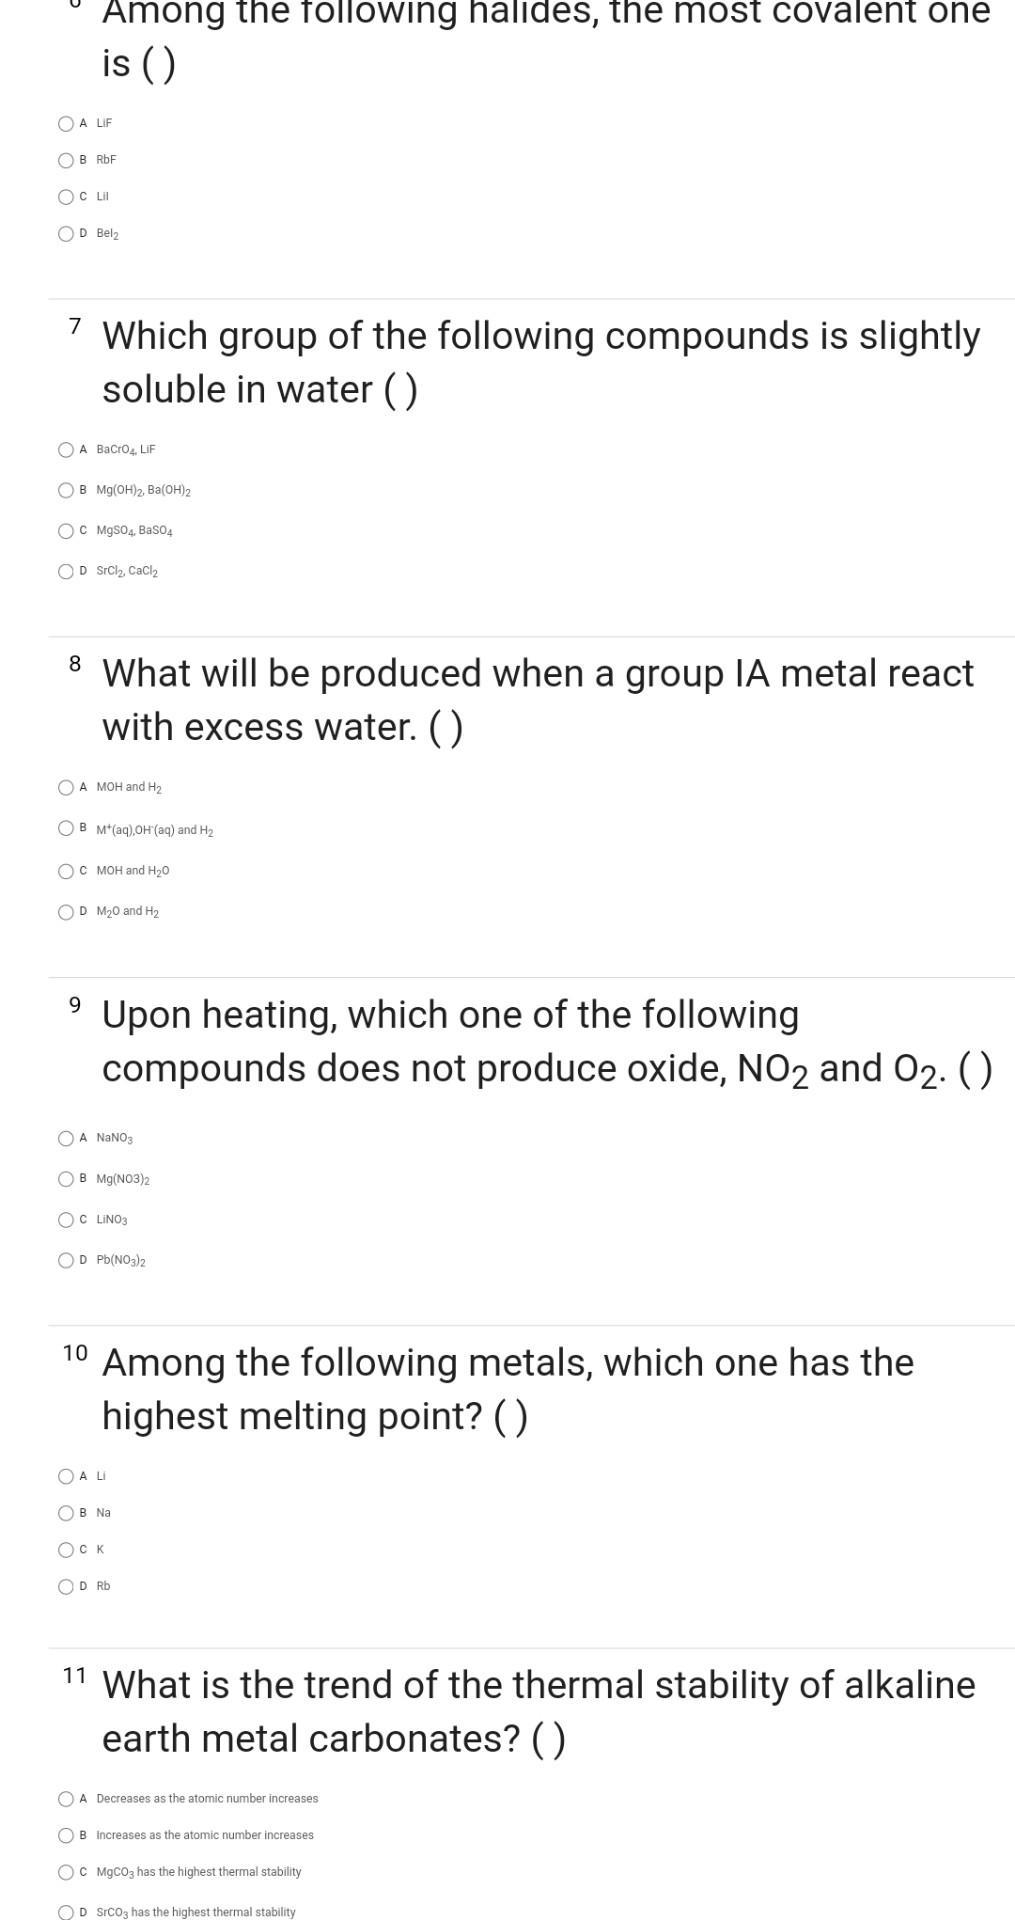Select option A LiF for covalent halide question
Image resolution: width=1015 pixels, height=1920 pixels.
[66, 123]
